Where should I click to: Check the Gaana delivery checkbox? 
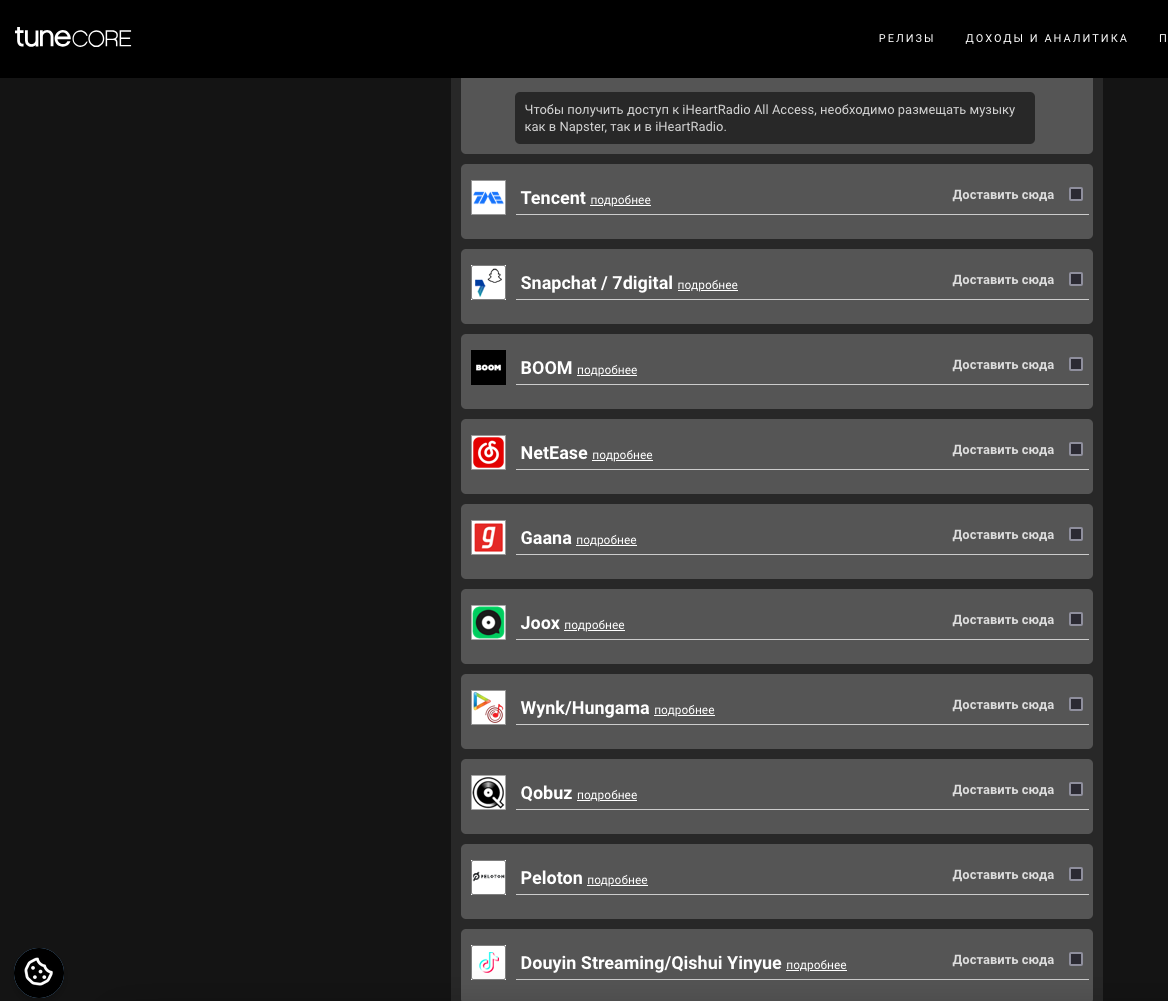click(1076, 533)
